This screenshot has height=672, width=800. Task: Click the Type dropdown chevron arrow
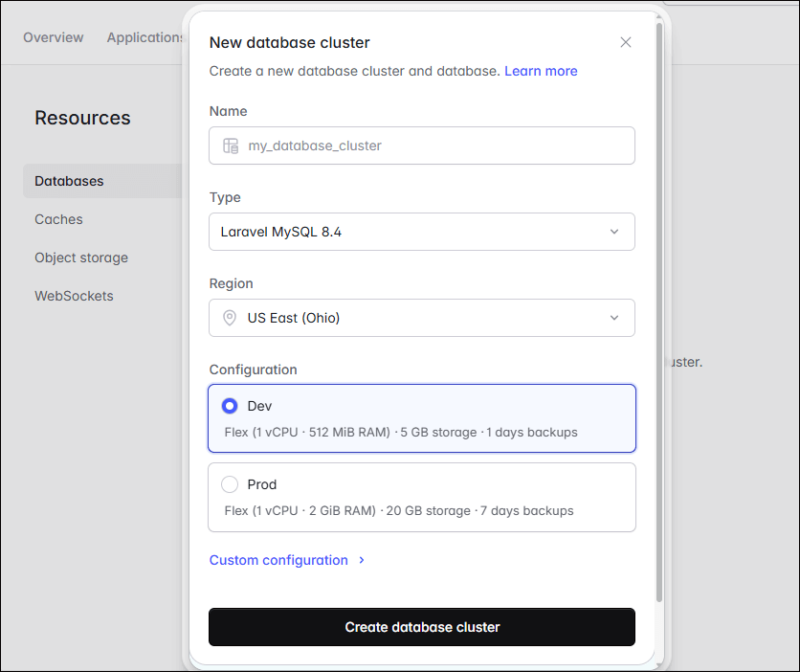coord(614,232)
